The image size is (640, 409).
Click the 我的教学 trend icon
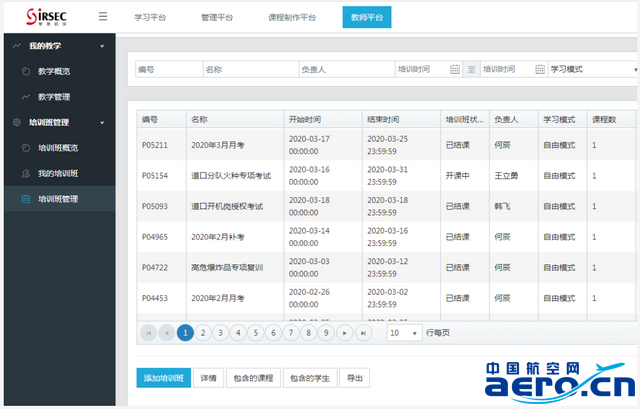tap(17, 46)
